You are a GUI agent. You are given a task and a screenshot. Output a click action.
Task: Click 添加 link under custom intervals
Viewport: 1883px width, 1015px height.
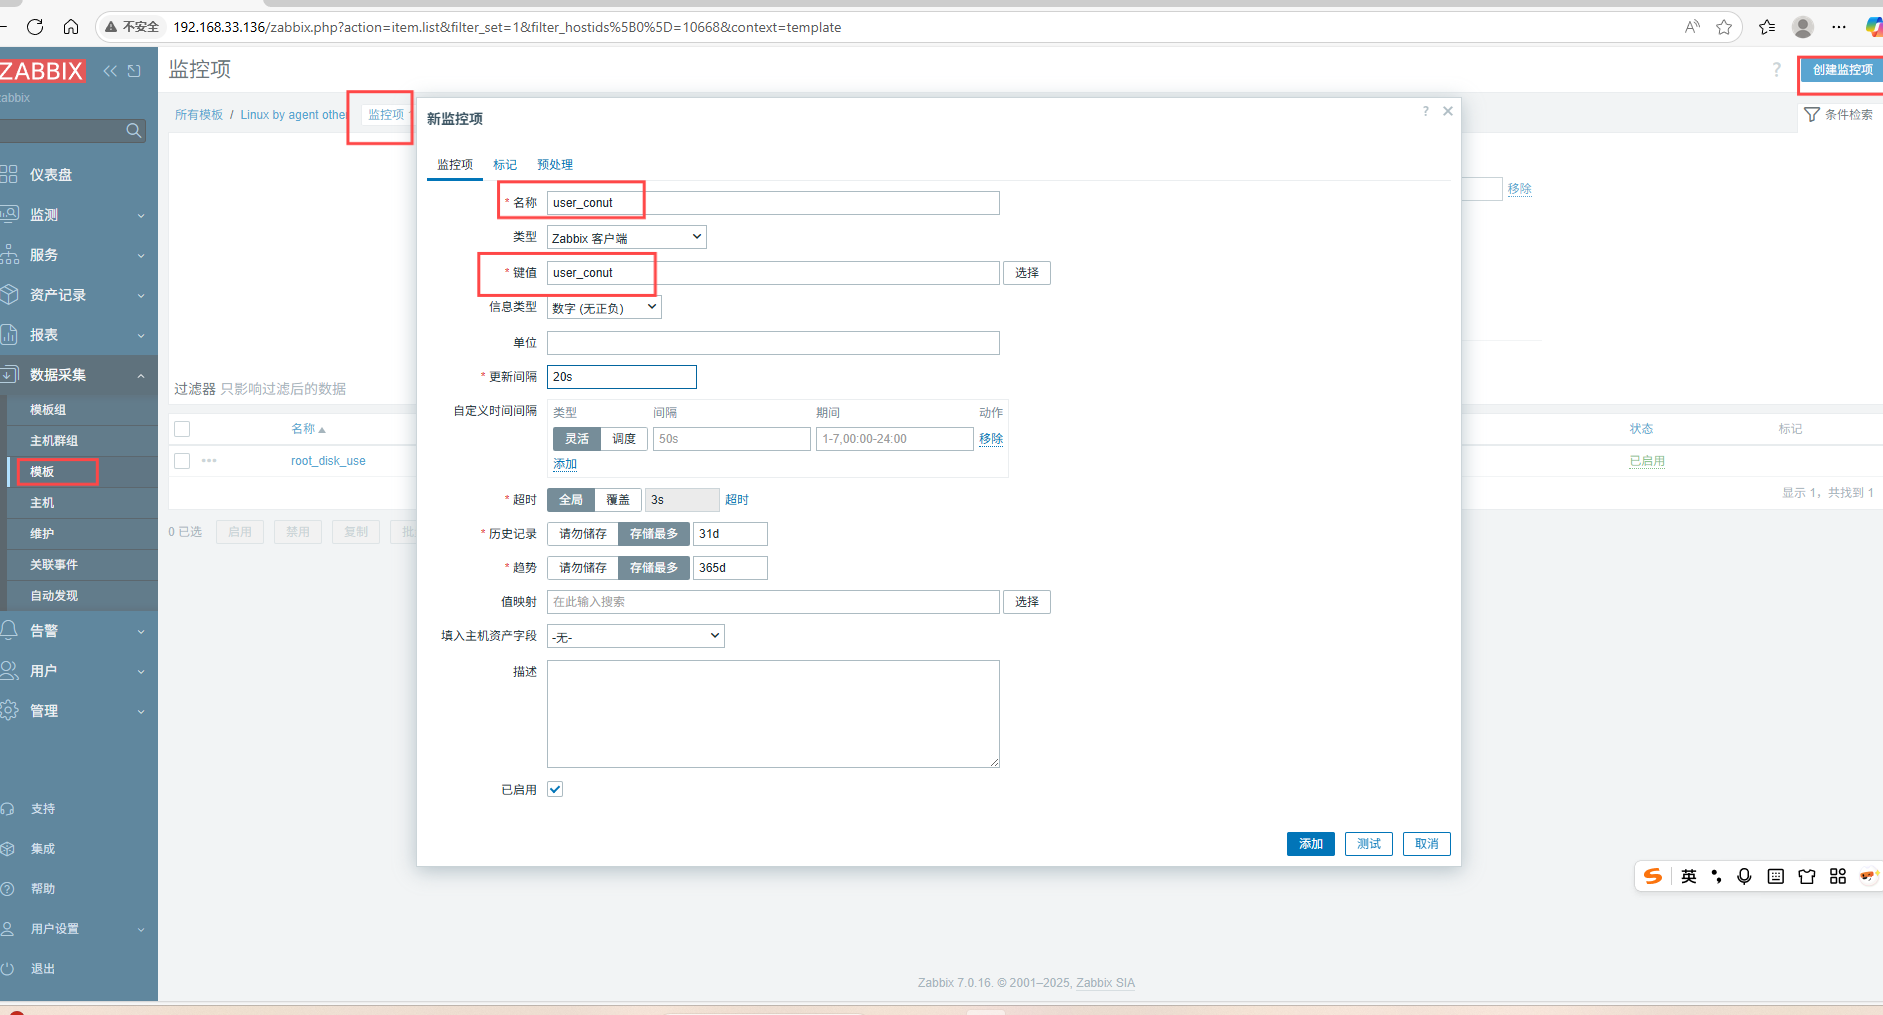pyautogui.click(x=565, y=464)
